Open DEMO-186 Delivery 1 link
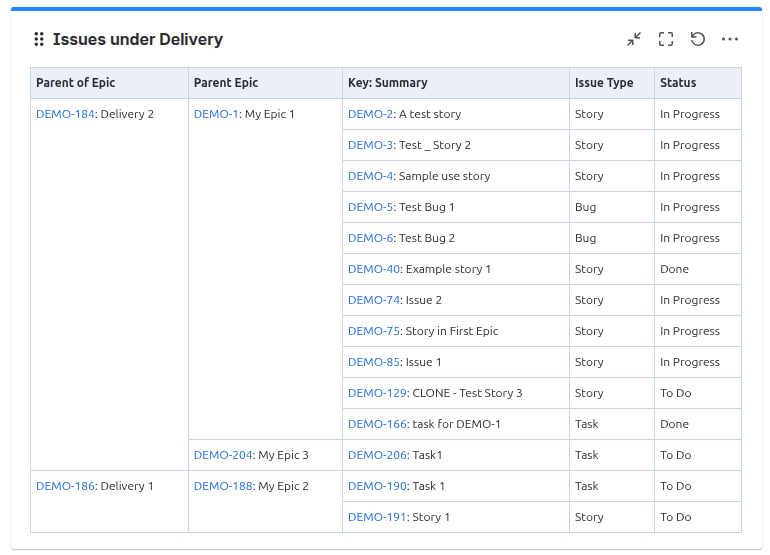The image size is (770, 555). point(65,486)
